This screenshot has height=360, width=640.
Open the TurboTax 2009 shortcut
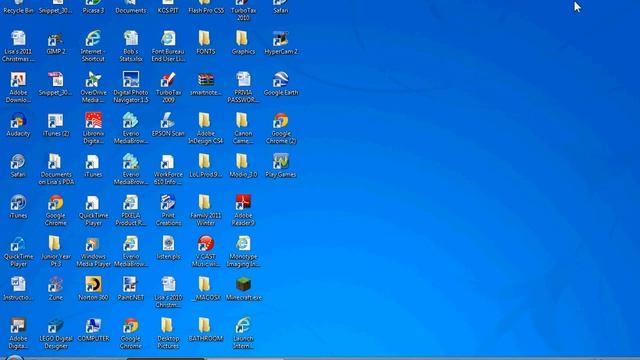pyautogui.click(x=168, y=87)
